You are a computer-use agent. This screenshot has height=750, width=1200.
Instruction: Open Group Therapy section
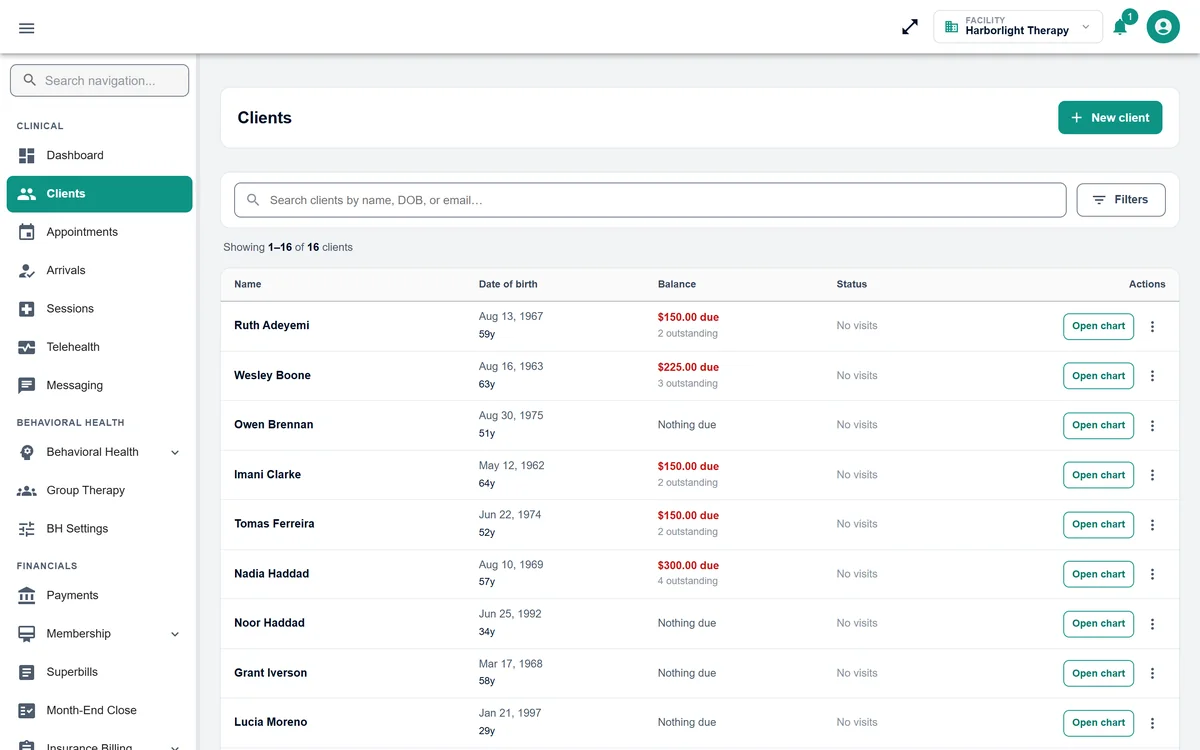pyautogui.click(x=100, y=490)
